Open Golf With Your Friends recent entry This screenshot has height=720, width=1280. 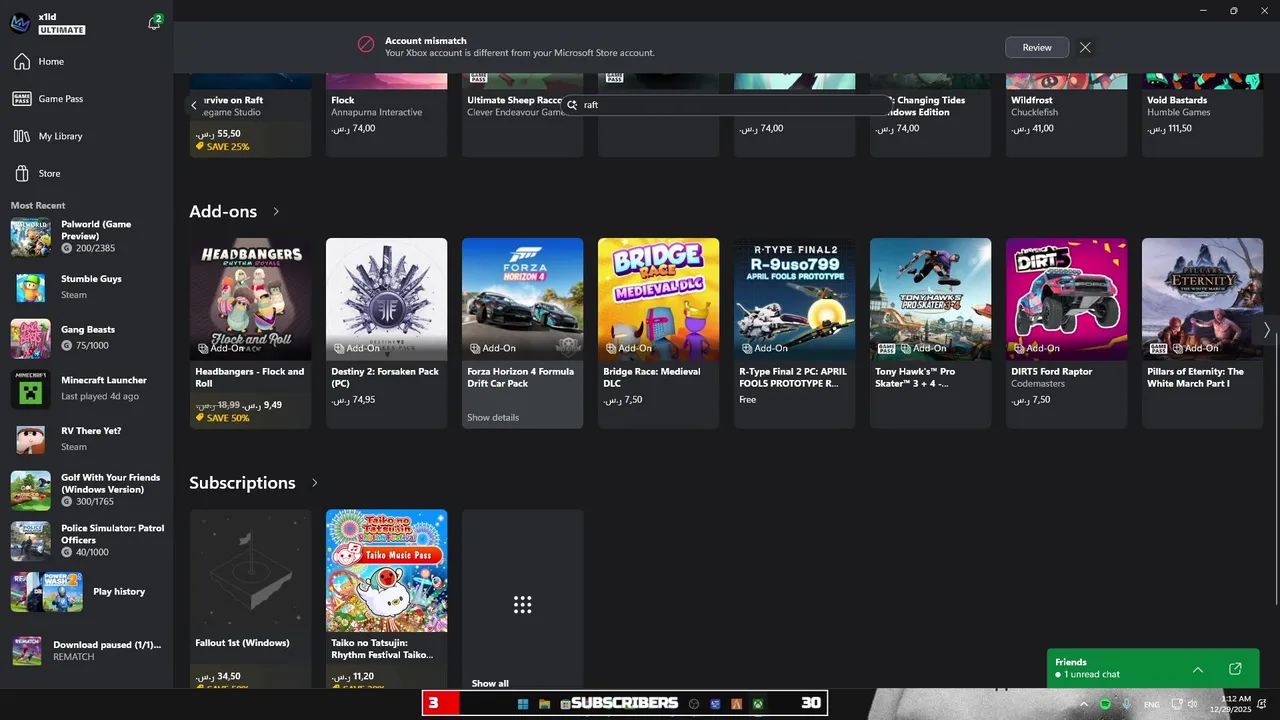point(86,490)
